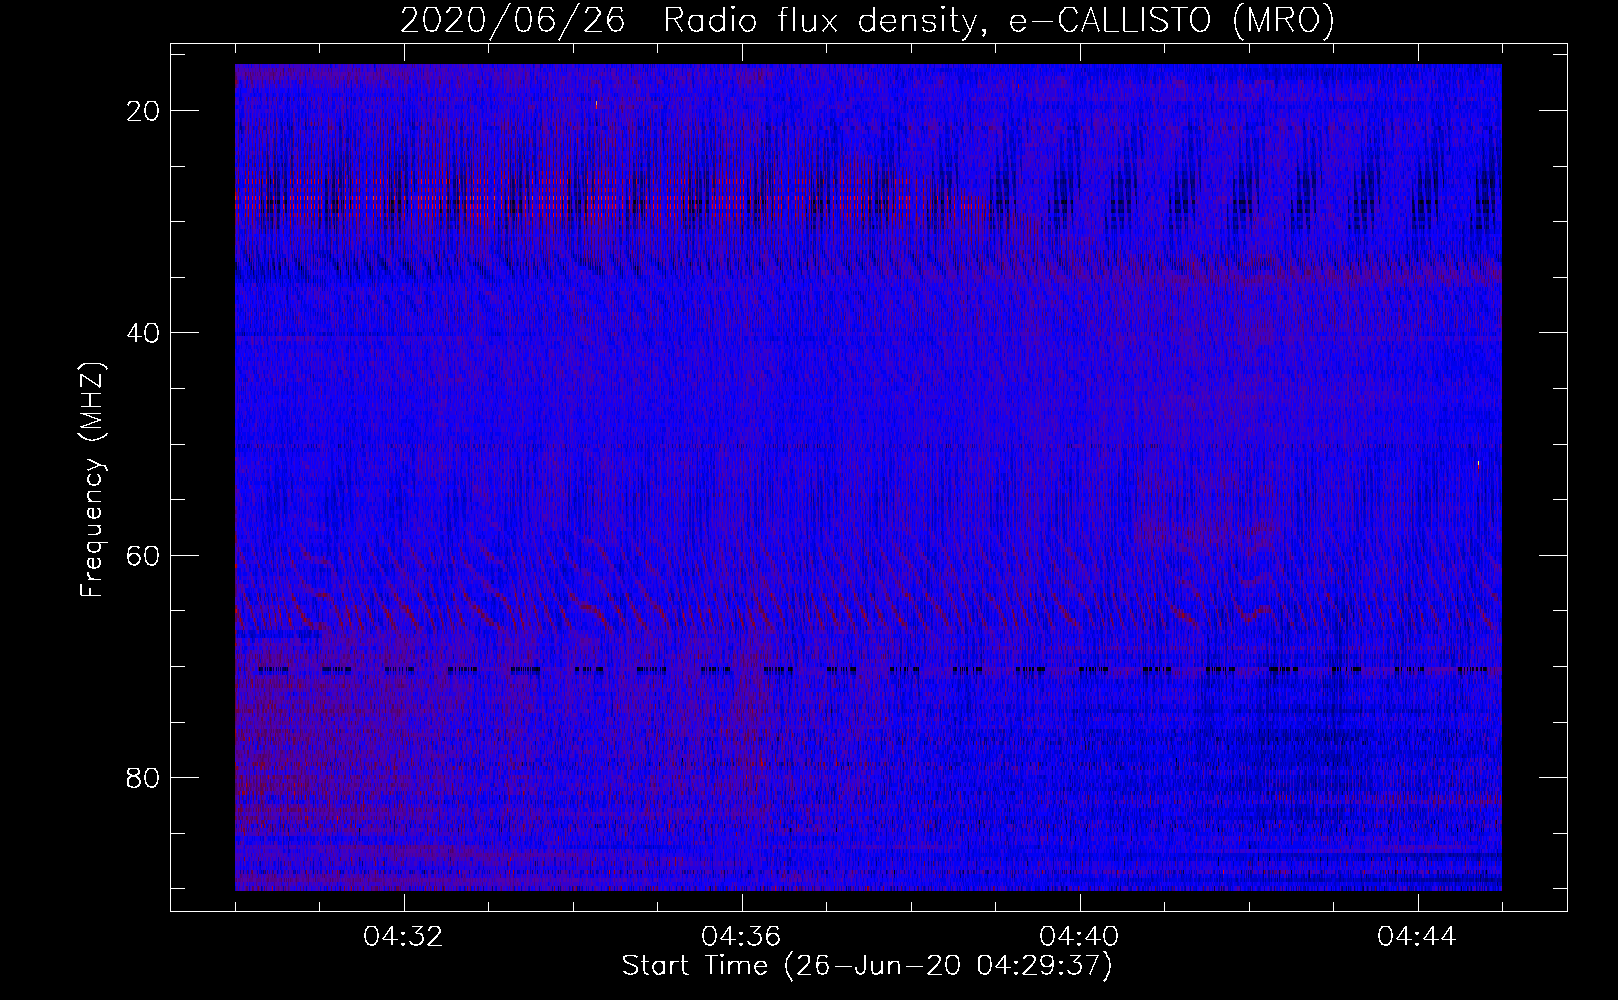The height and width of the screenshot is (1000, 1618).
Task: Click the plot title mentioning e-CALLISTO (MRO)
Action: [x=867, y=21]
